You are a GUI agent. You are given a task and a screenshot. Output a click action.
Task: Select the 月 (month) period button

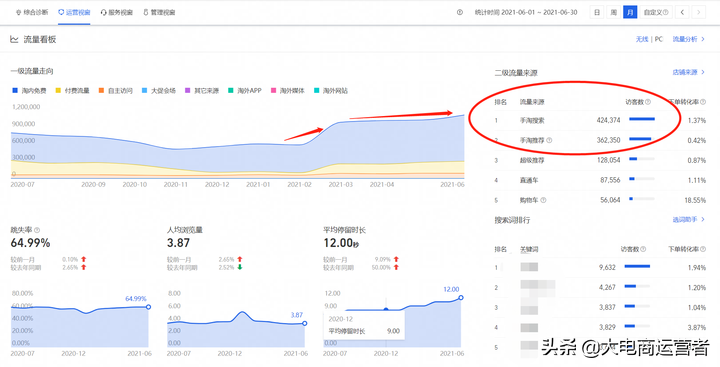point(630,12)
